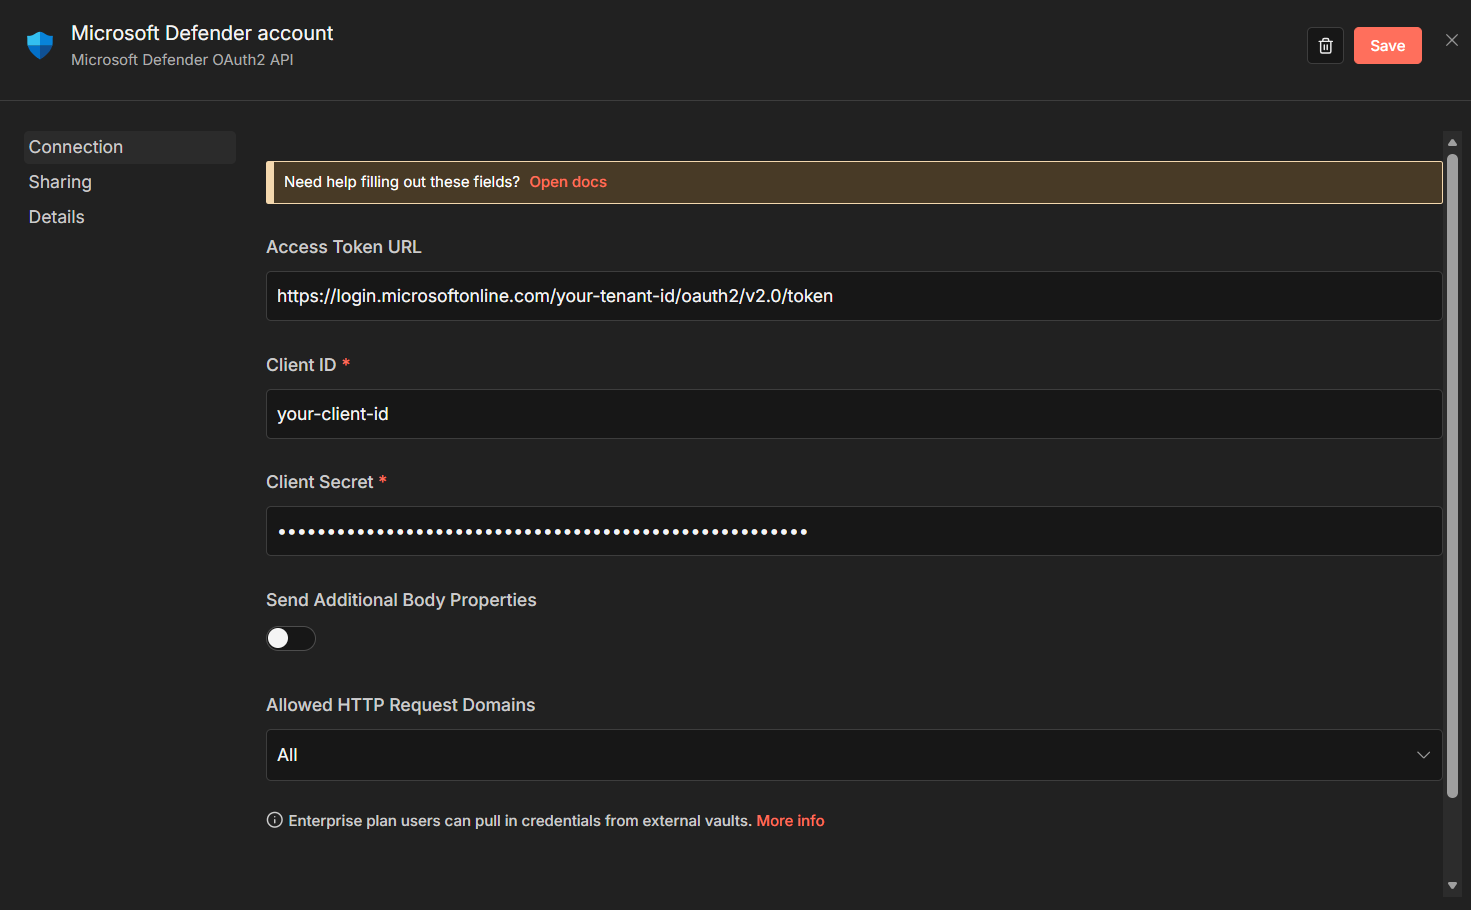Delete credential using the trash icon
This screenshot has height=910, width=1471.
[1325, 46]
